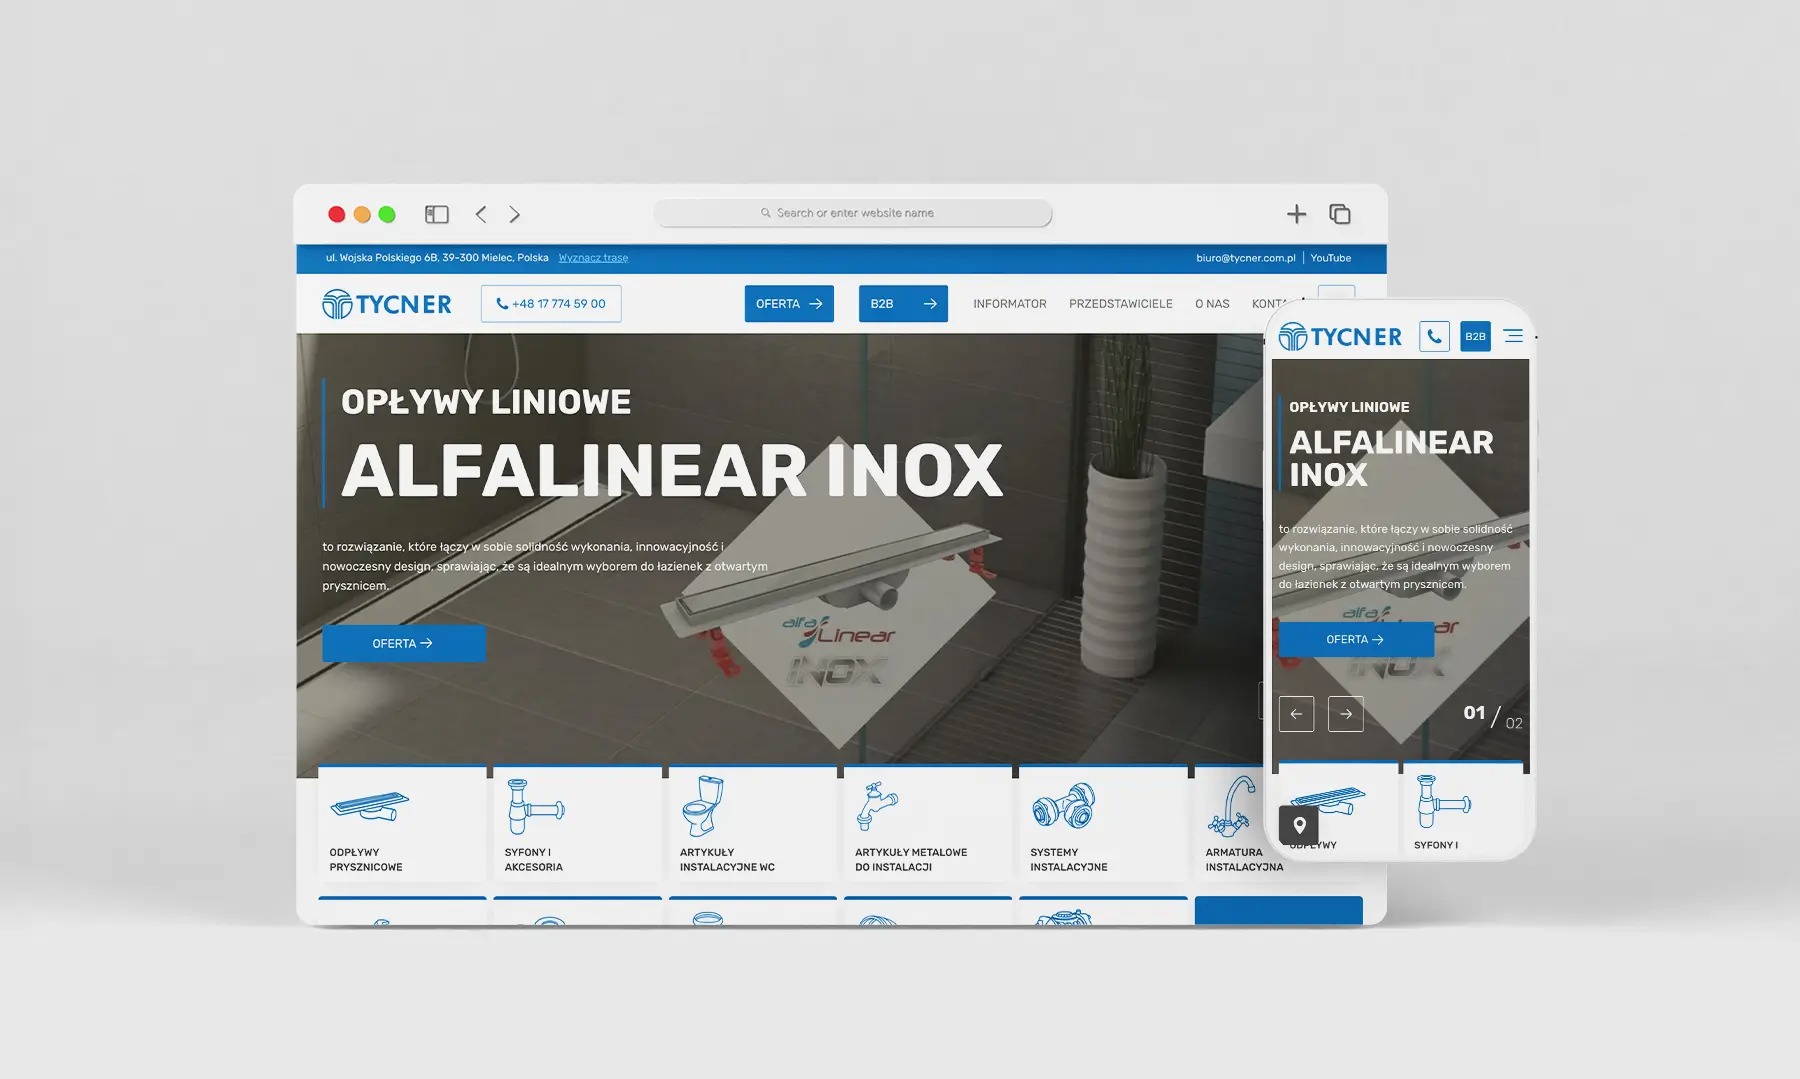
Task: Click the browser search bar
Action: (853, 213)
